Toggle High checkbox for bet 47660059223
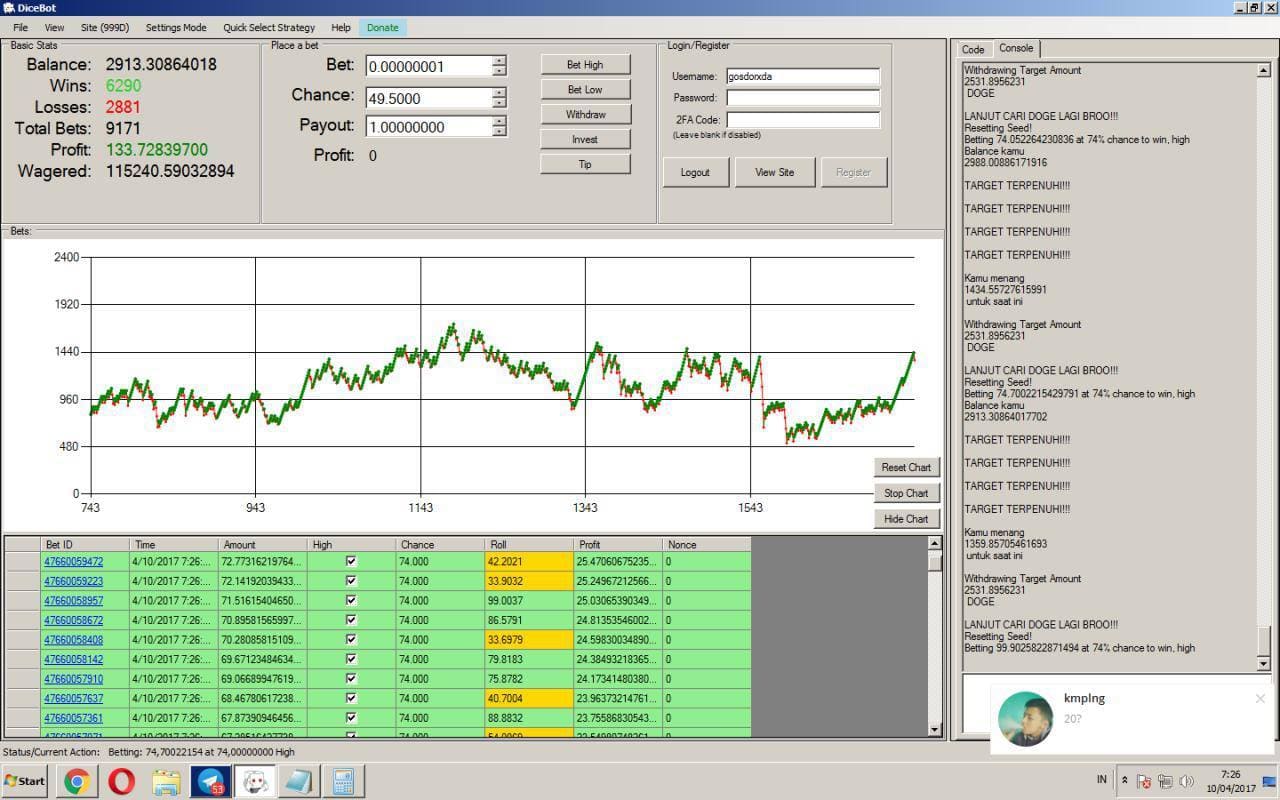1280x800 pixels. tap(351, 581)
